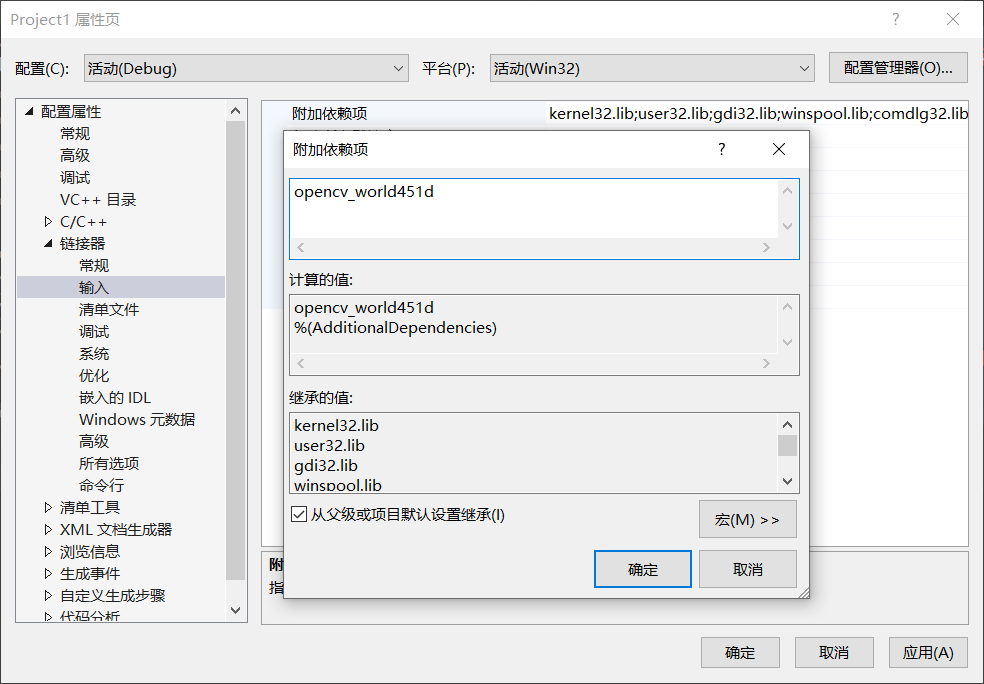The width and height of the screenshot is (984, 684).
Task: Click the property tree scrollbar thumb
Action: [x=235, y=351]
